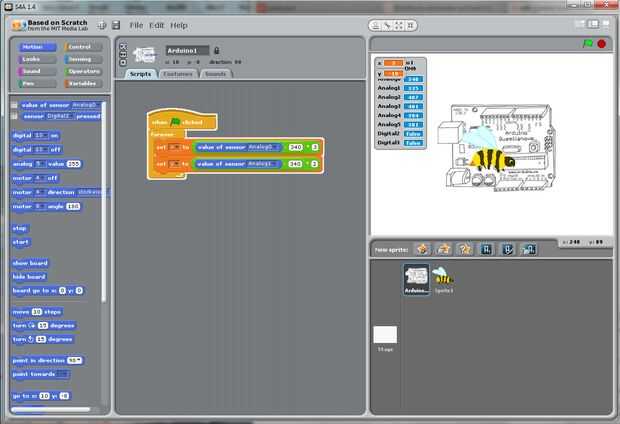Viewport: 620px width, 424px height.
Task: Select the Control block category
Action: tap(83, 47)
